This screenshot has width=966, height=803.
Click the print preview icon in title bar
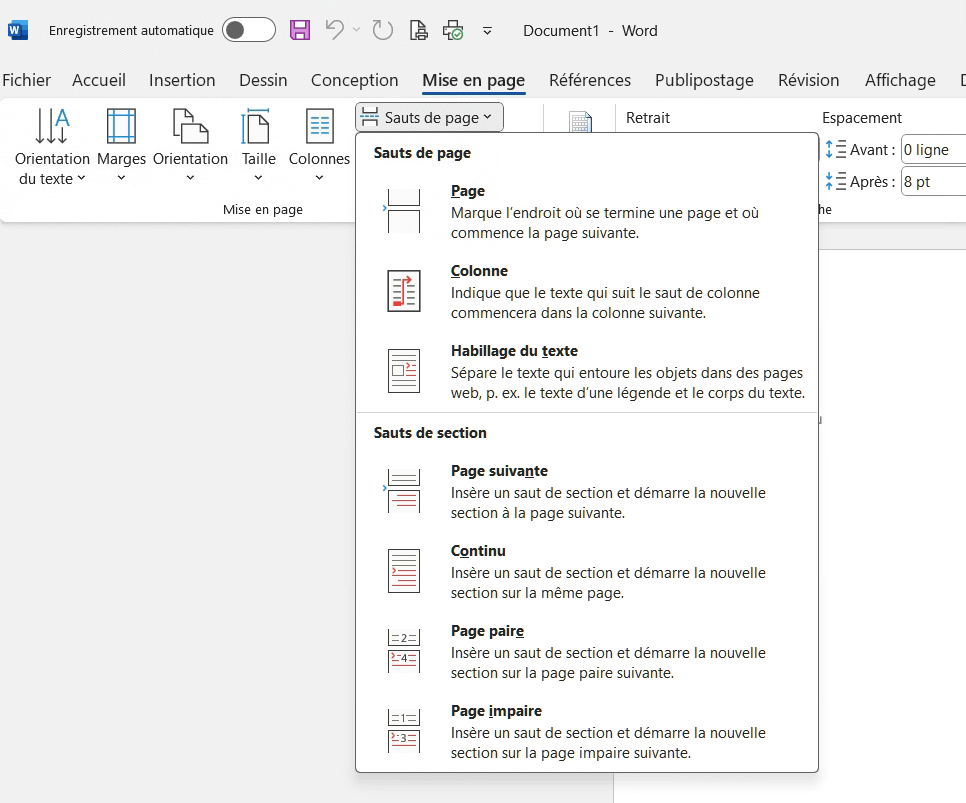420,30
